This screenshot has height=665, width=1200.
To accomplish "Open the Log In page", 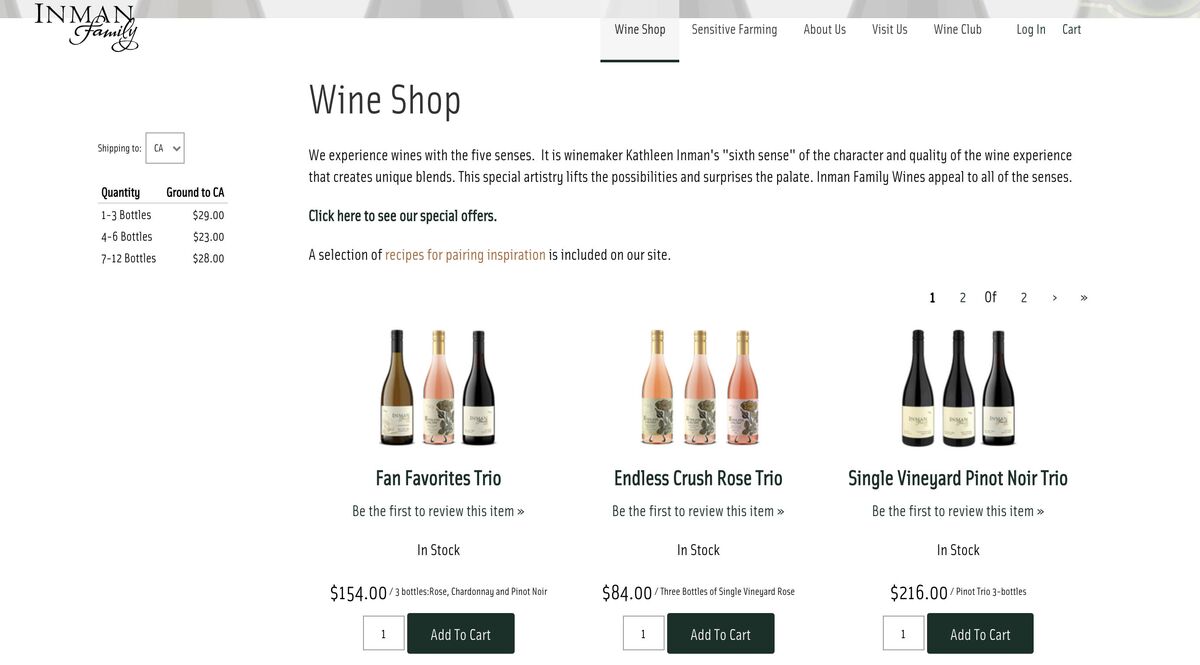I will click(1030, 29).
